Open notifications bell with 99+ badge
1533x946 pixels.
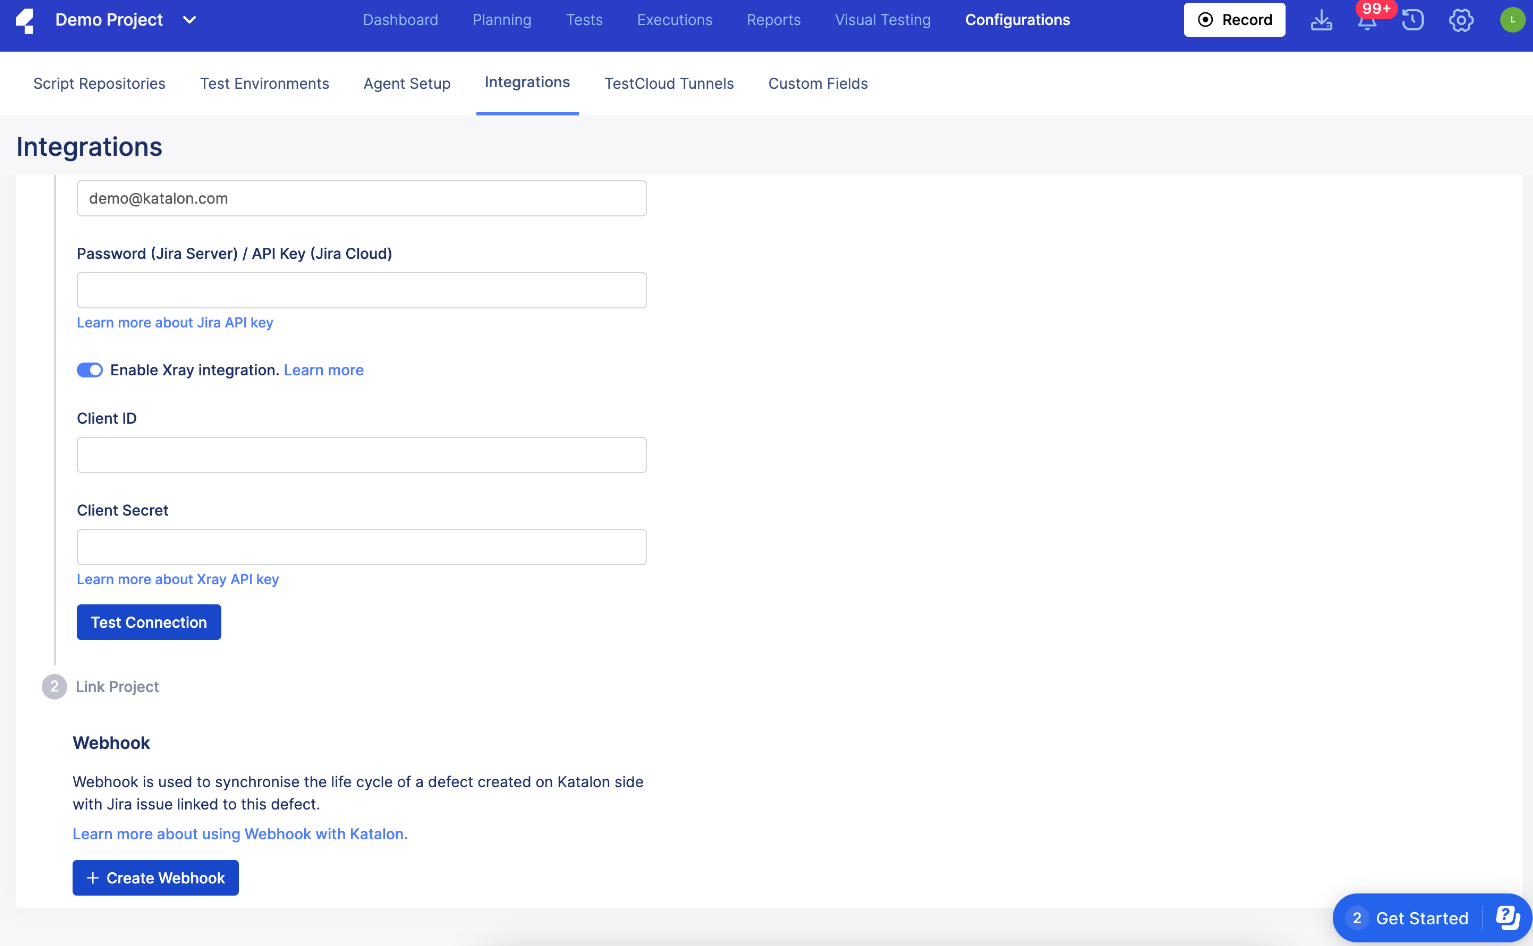pos(1367,19)
